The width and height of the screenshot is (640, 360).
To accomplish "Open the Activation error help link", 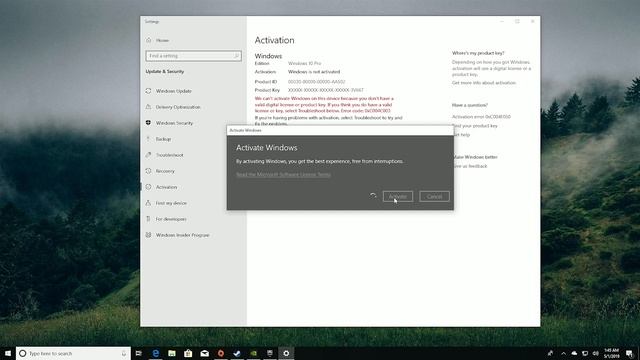I will 481,117.
